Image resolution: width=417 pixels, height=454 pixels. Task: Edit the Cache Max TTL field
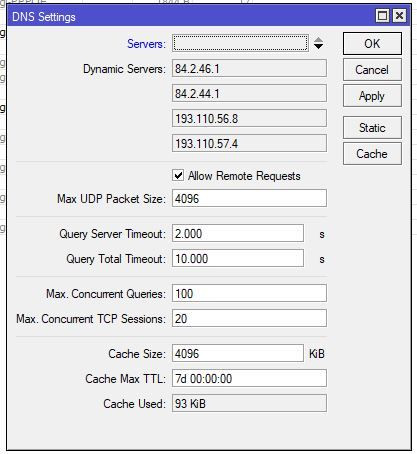(249, 378)
